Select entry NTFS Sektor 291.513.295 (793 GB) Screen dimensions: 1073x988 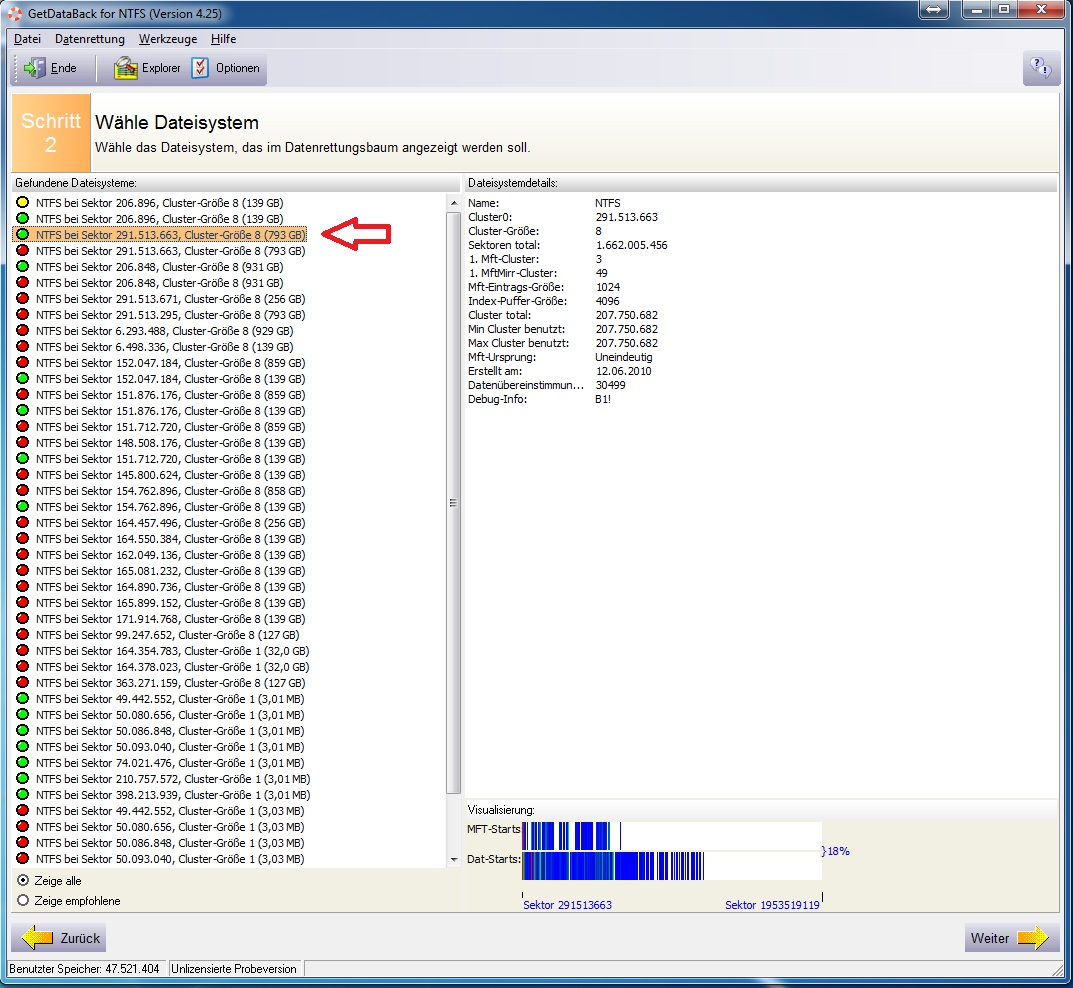159,315
